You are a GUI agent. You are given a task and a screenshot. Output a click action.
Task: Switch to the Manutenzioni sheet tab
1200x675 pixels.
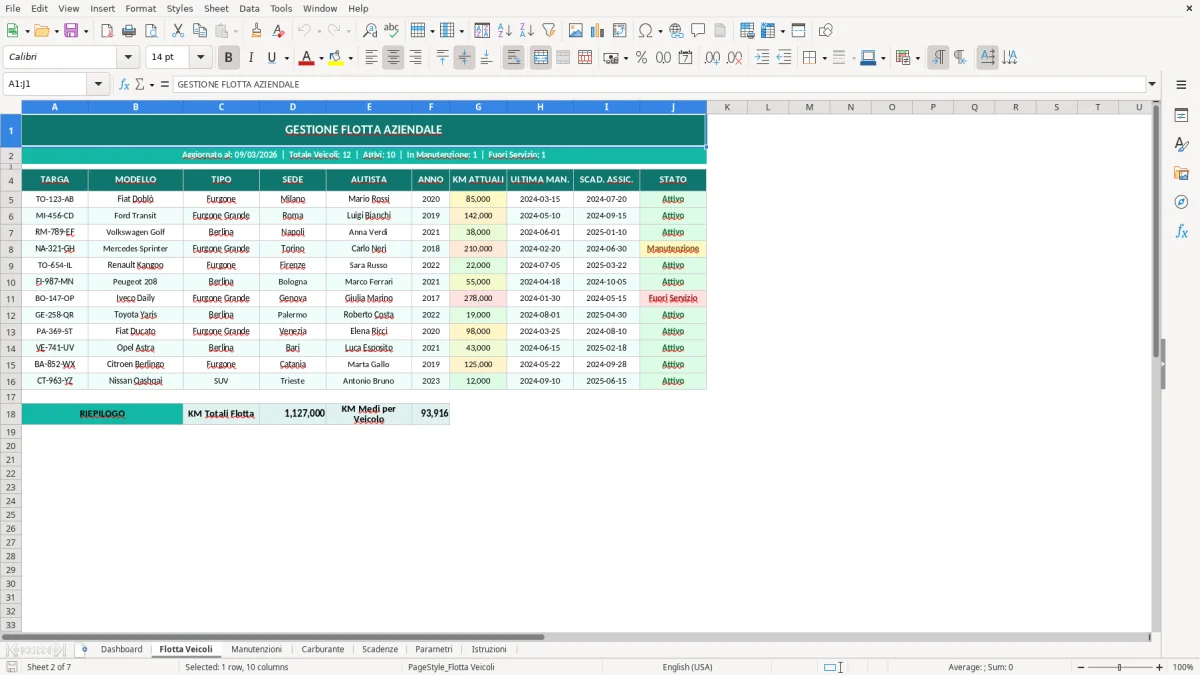[257, 649]
